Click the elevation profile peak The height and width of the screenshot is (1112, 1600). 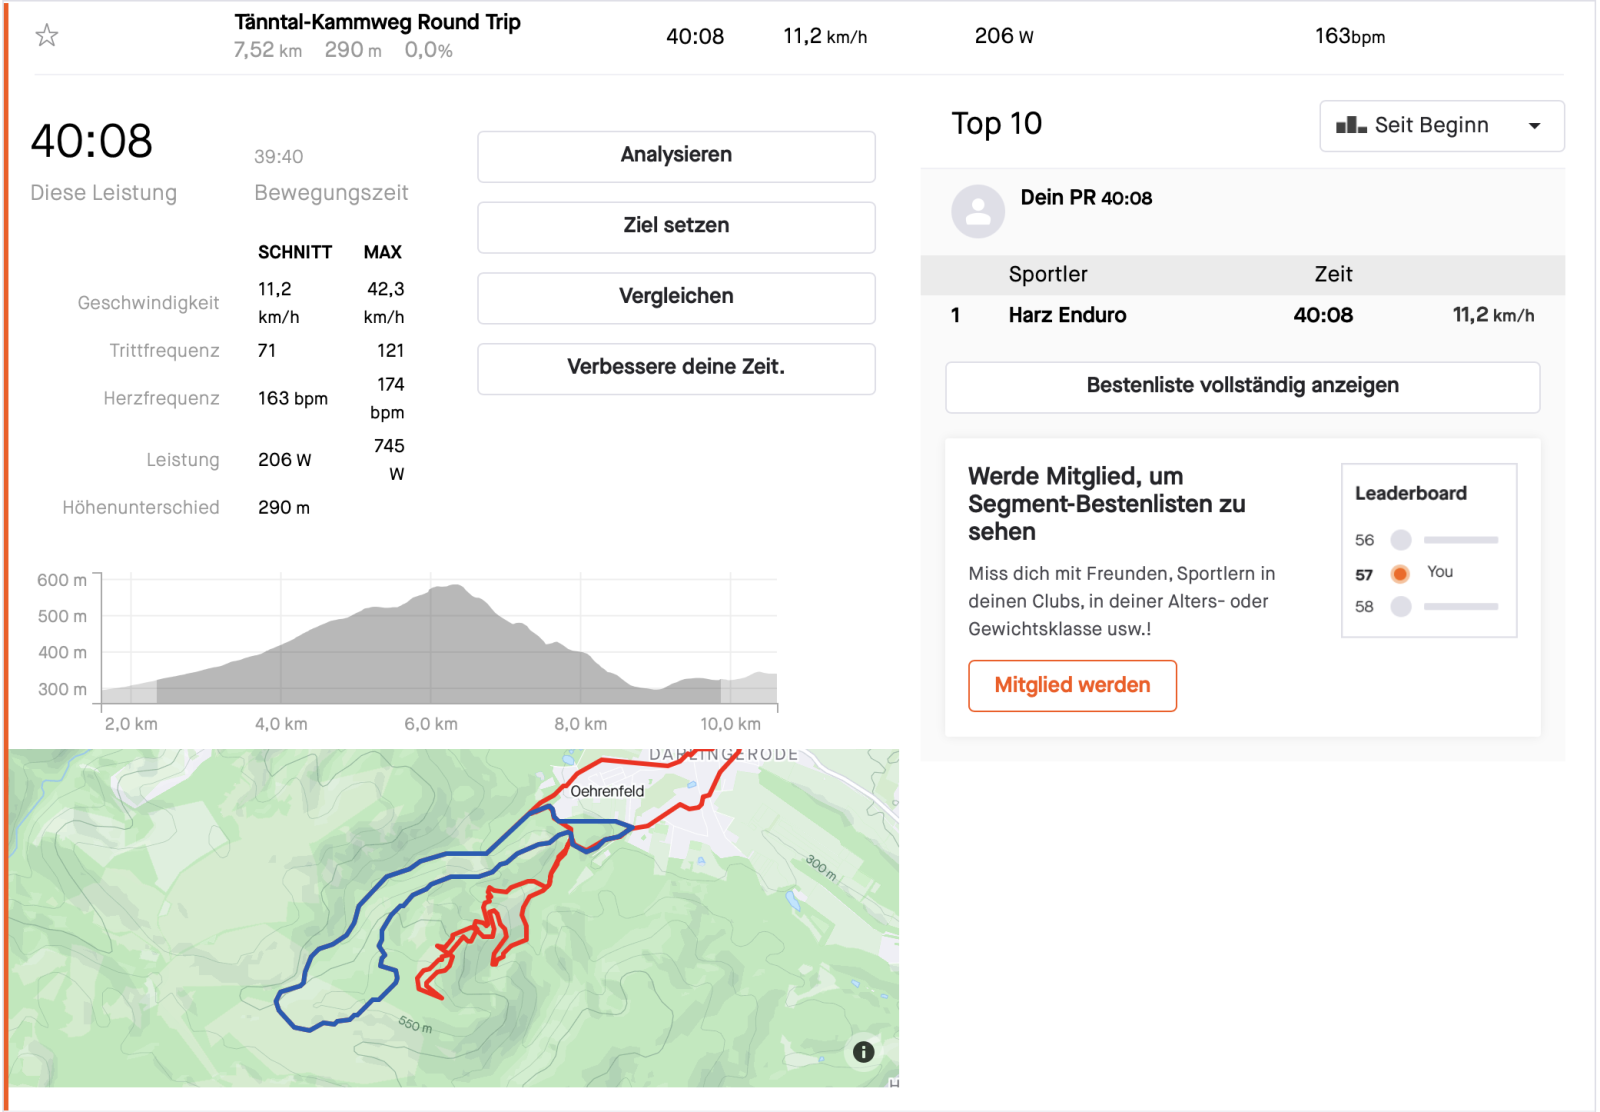click(455, 589)
